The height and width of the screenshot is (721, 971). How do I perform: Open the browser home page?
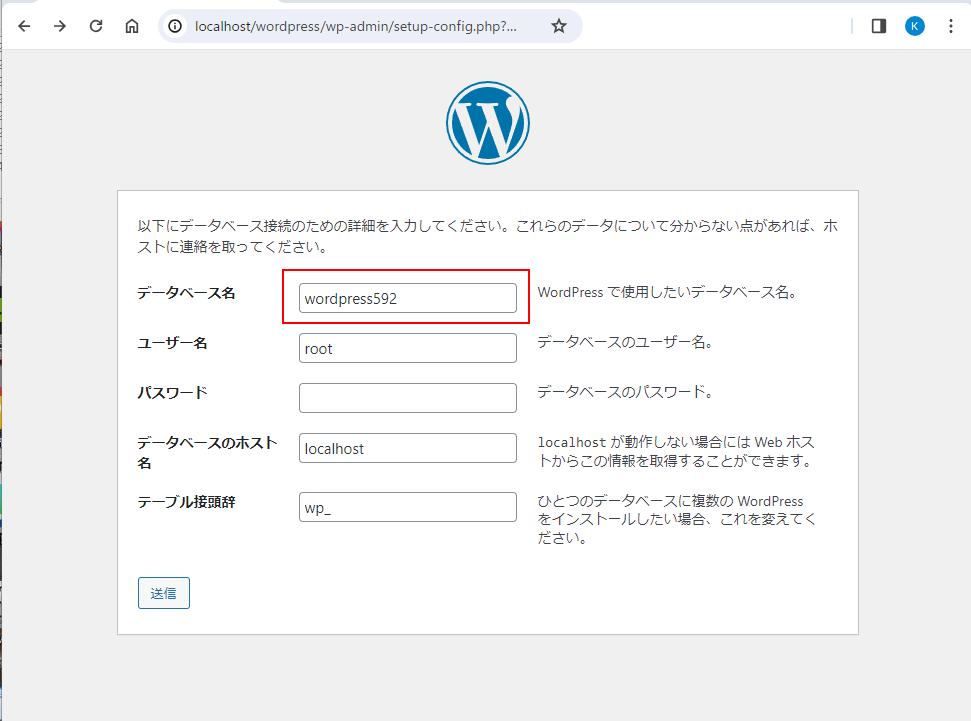(132, 26)
